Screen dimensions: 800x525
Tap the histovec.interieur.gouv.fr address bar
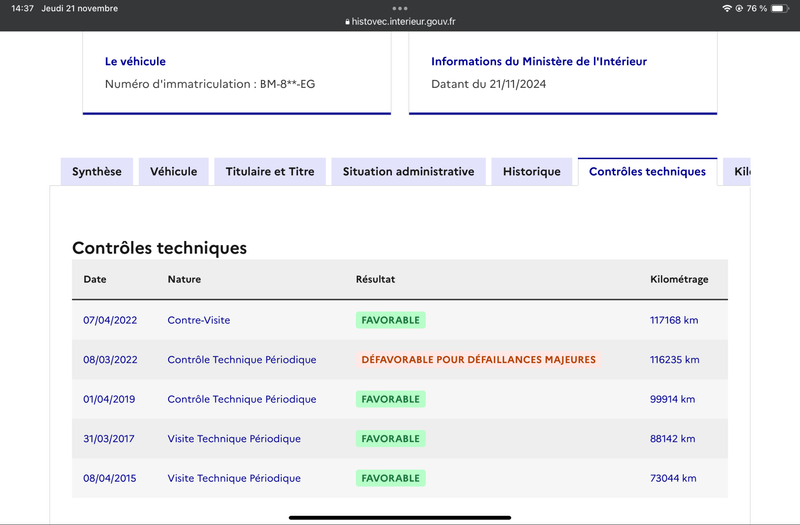pos(400,22)
